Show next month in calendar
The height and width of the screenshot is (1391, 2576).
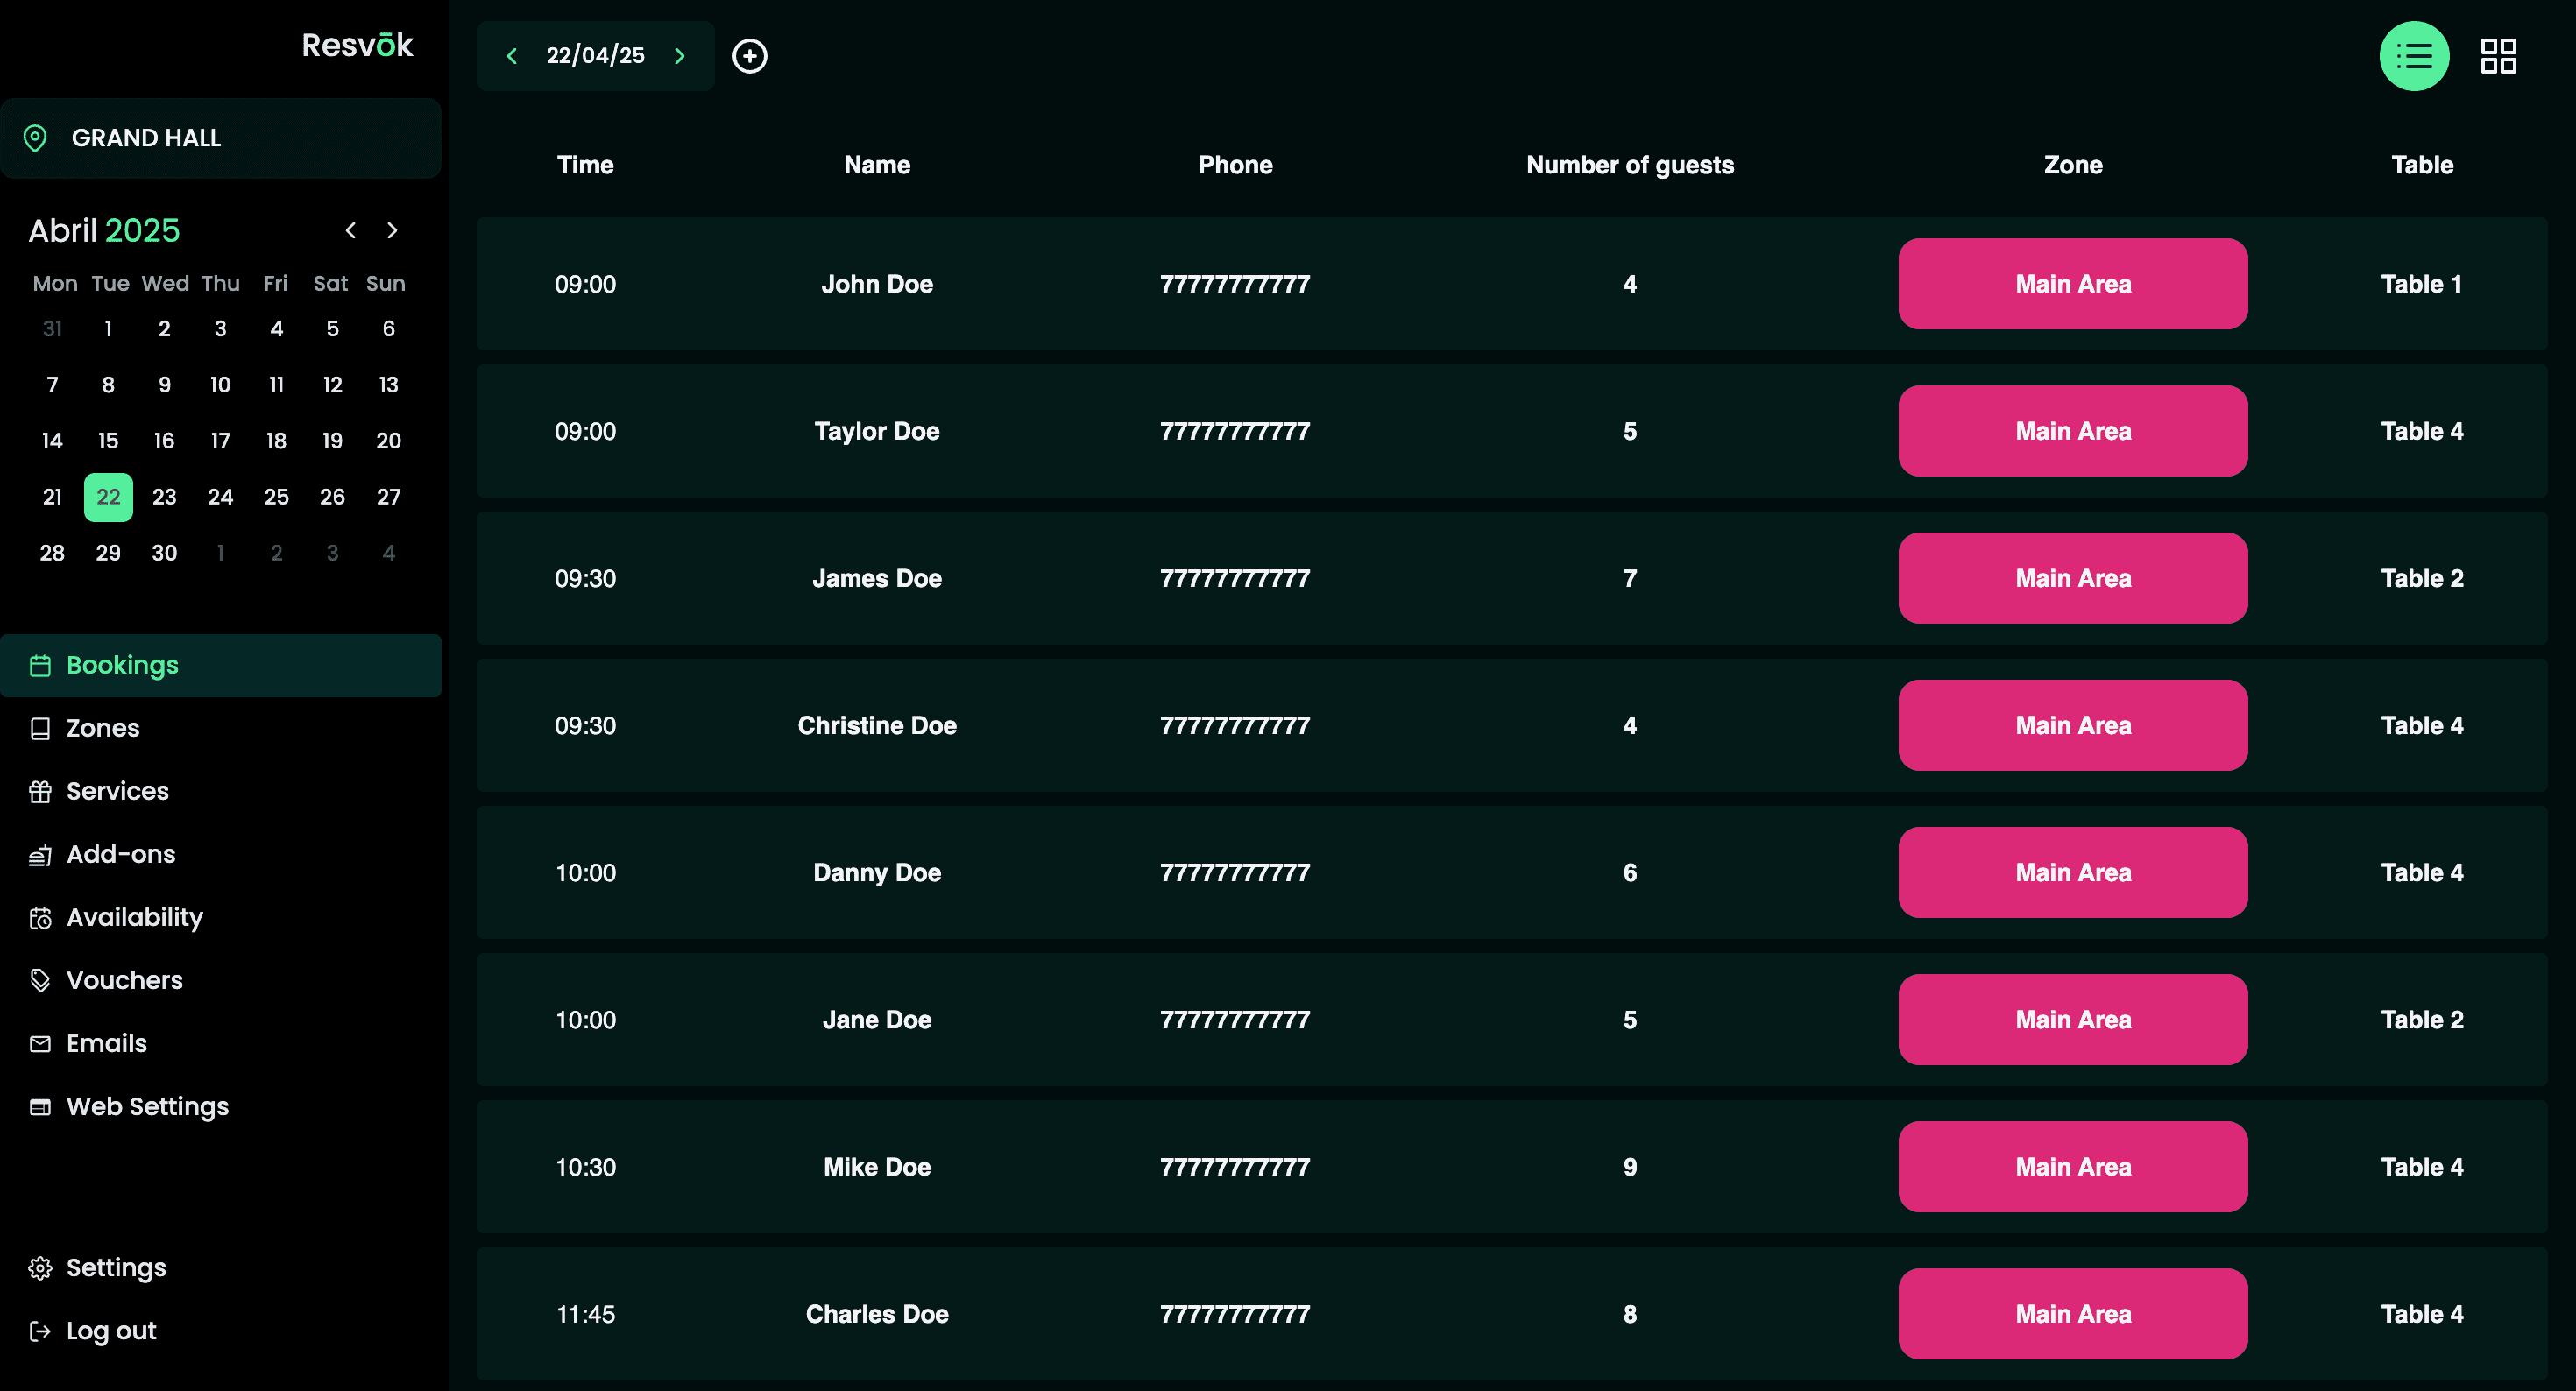coord(392,231)
